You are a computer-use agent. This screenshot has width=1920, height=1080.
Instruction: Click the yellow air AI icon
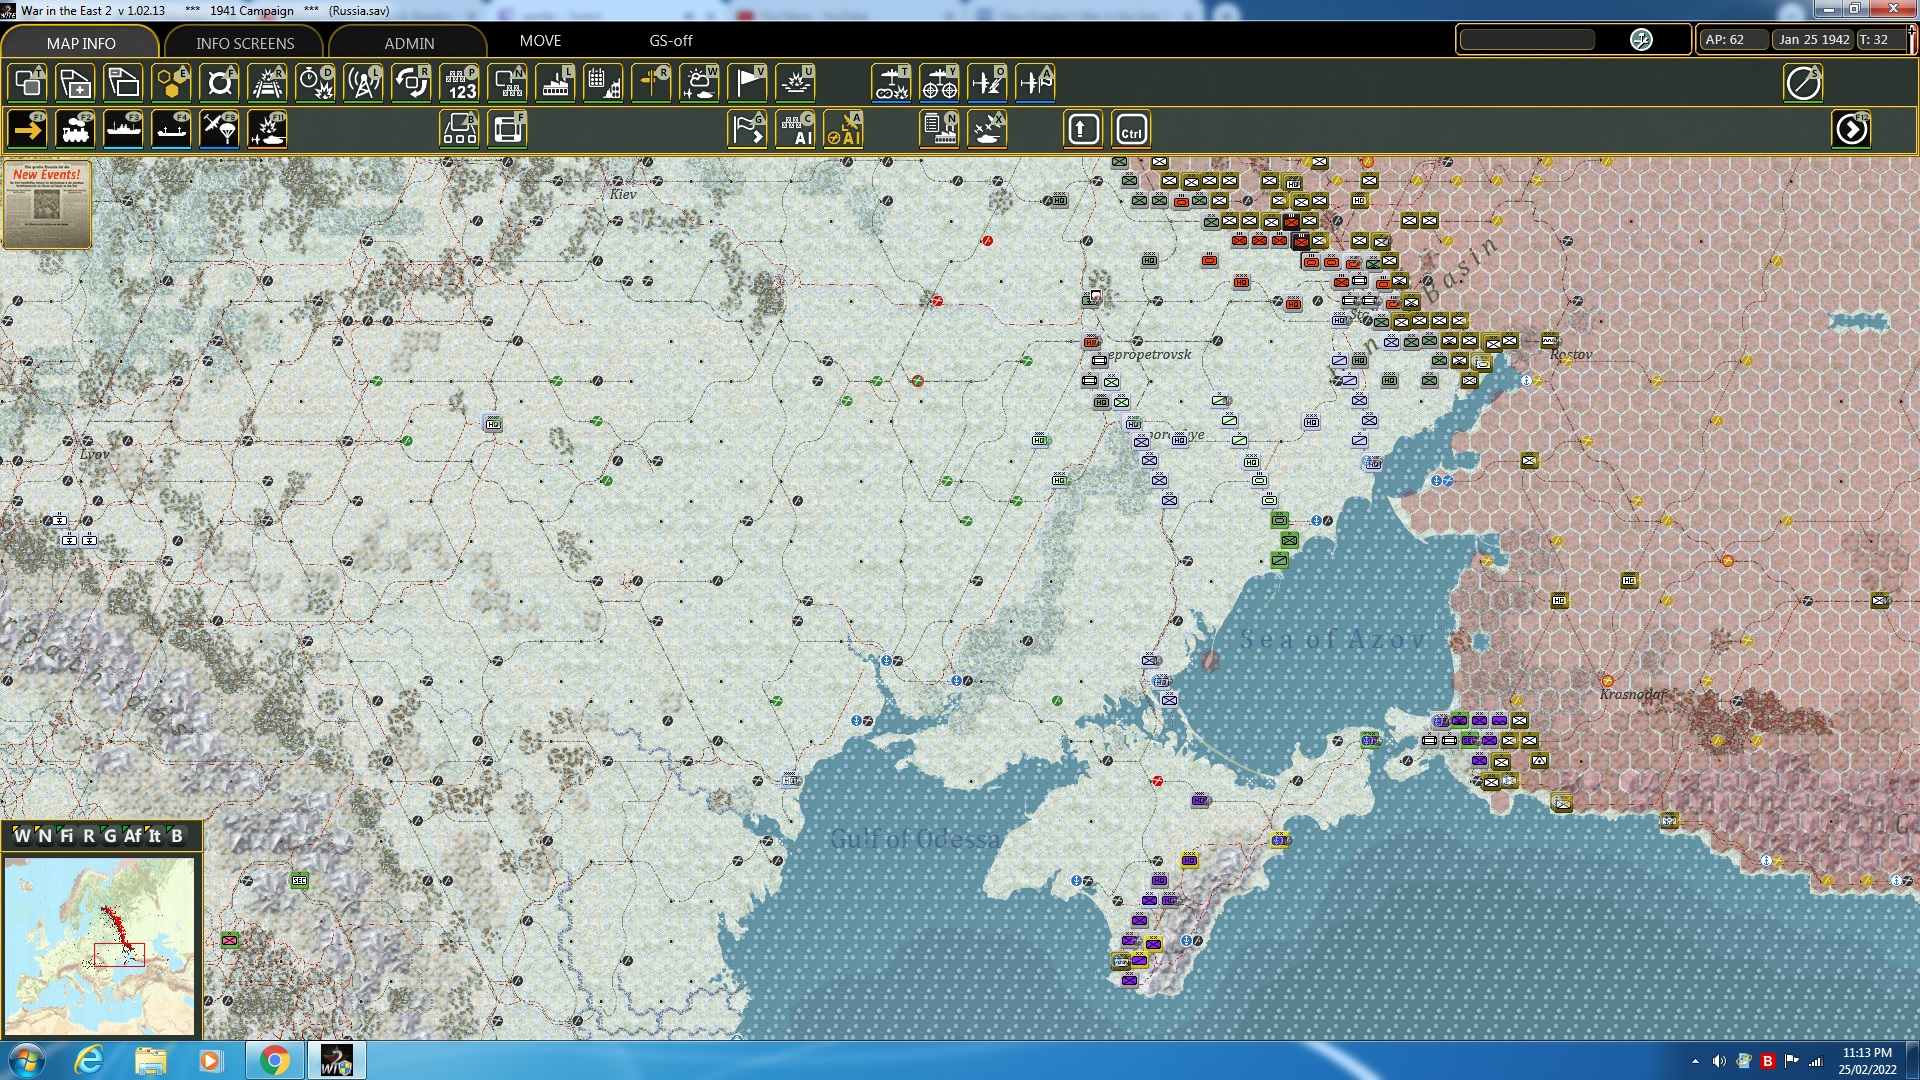tap(844, 130)
